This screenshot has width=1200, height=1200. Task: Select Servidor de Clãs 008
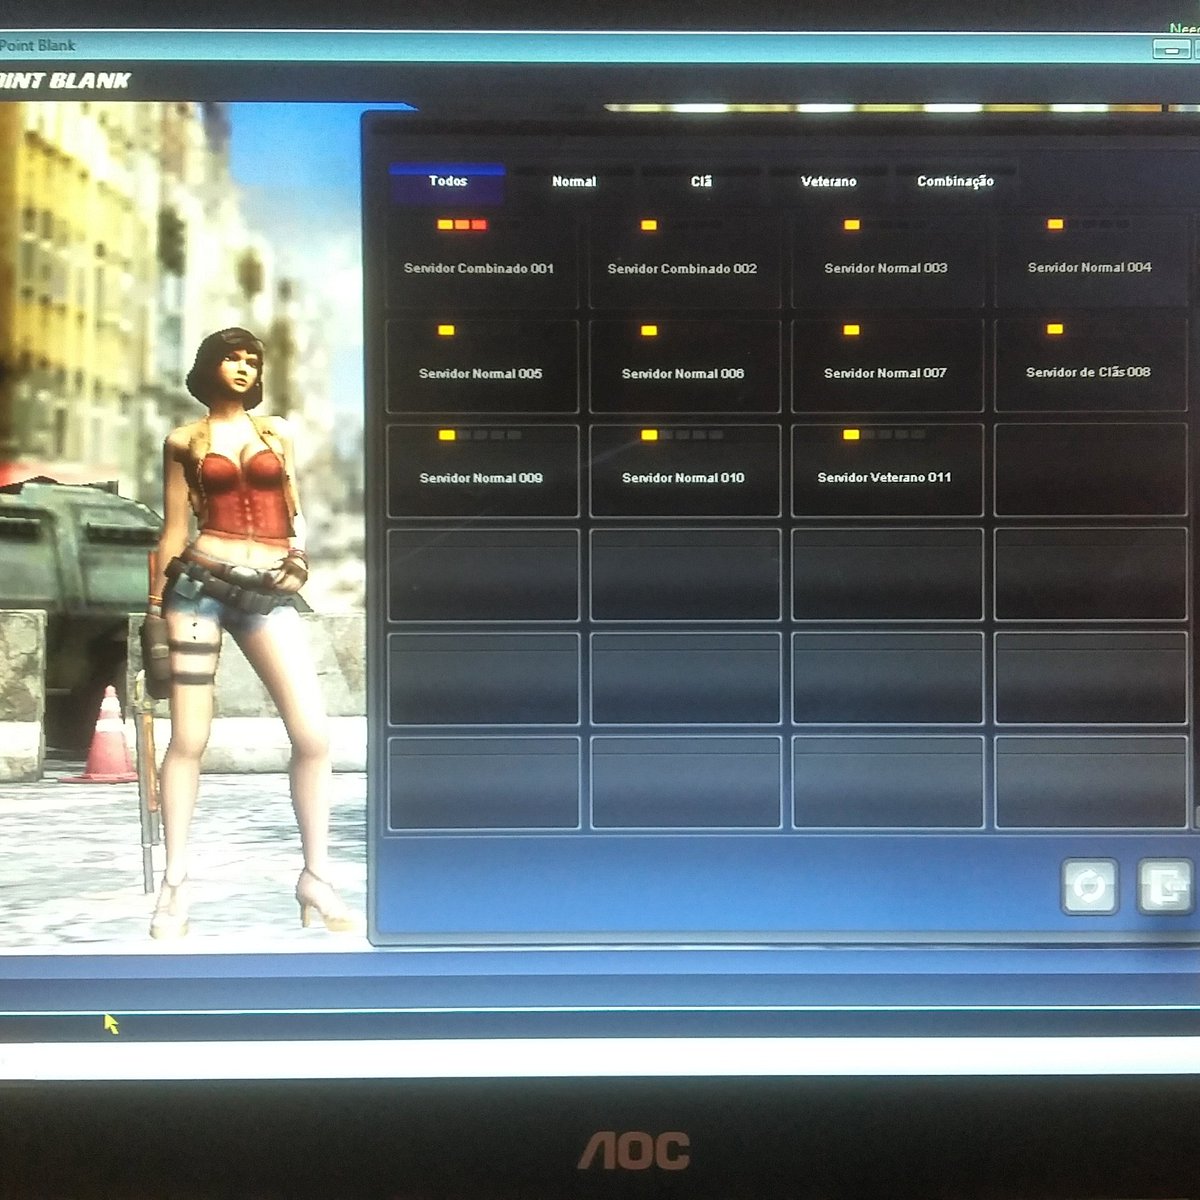pos(1090,365)
